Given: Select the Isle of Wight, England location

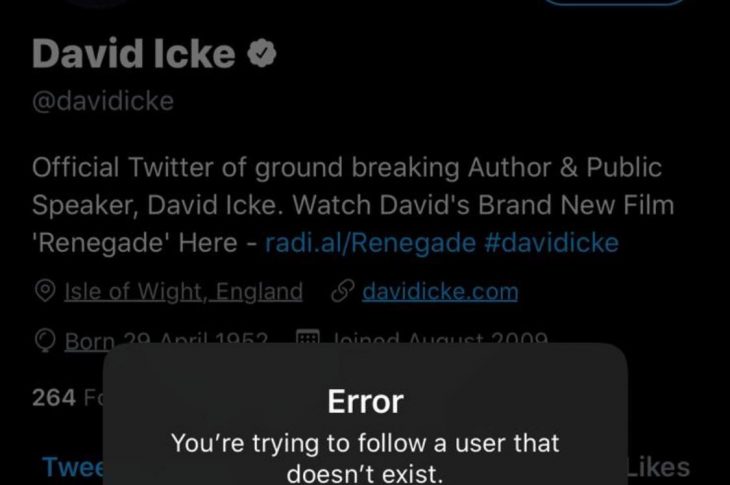Looking at the screenshot, I should pos(183,292).
